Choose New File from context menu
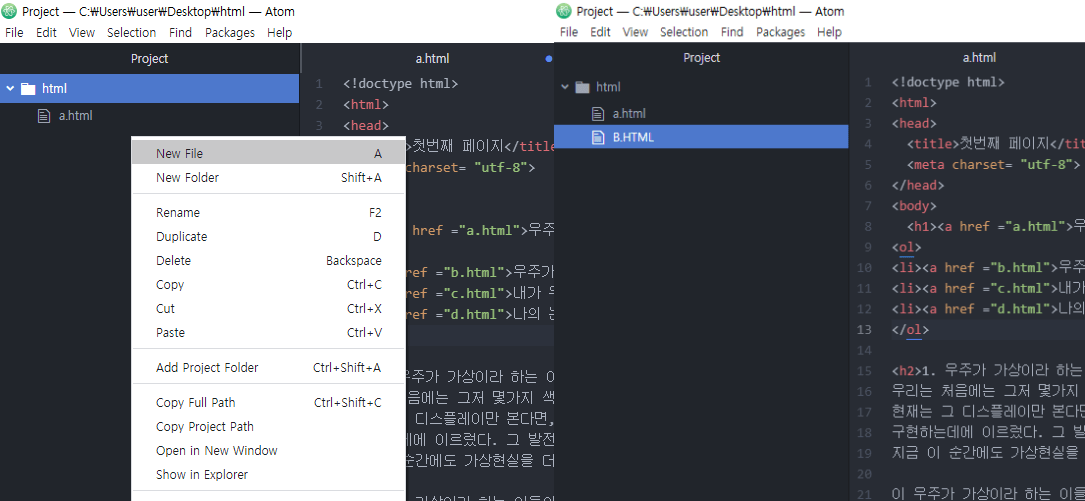Viewport: 1085px width, 501px height. tap(268, 154)
